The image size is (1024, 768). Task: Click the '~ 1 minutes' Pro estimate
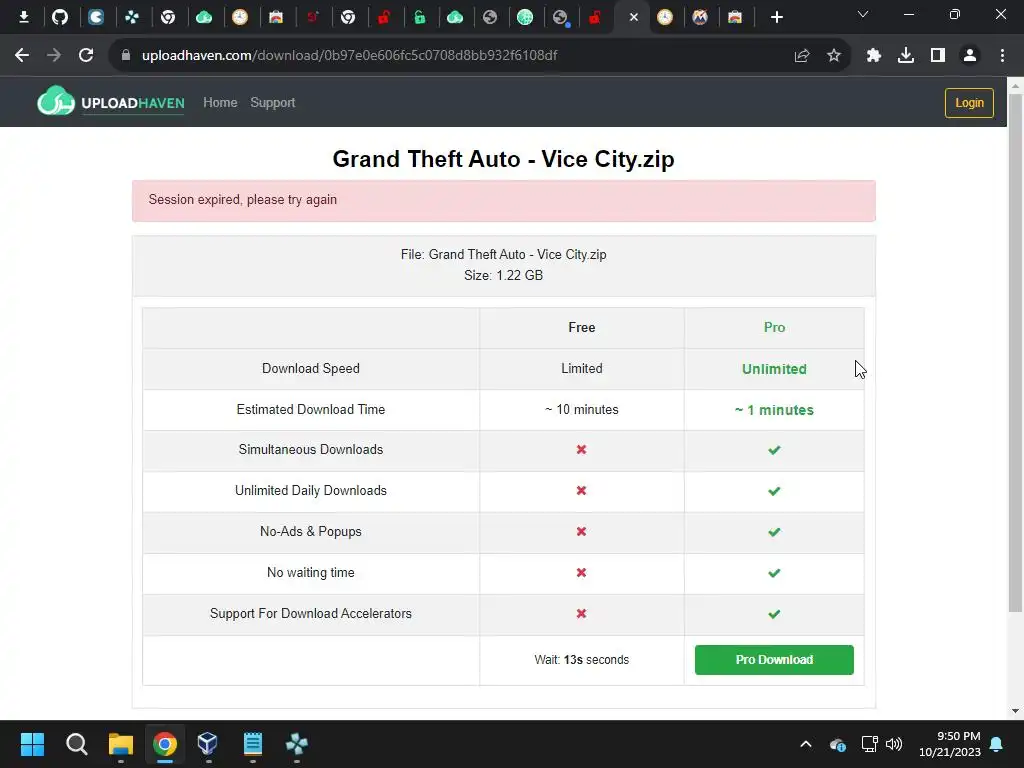tap(774, 410)
